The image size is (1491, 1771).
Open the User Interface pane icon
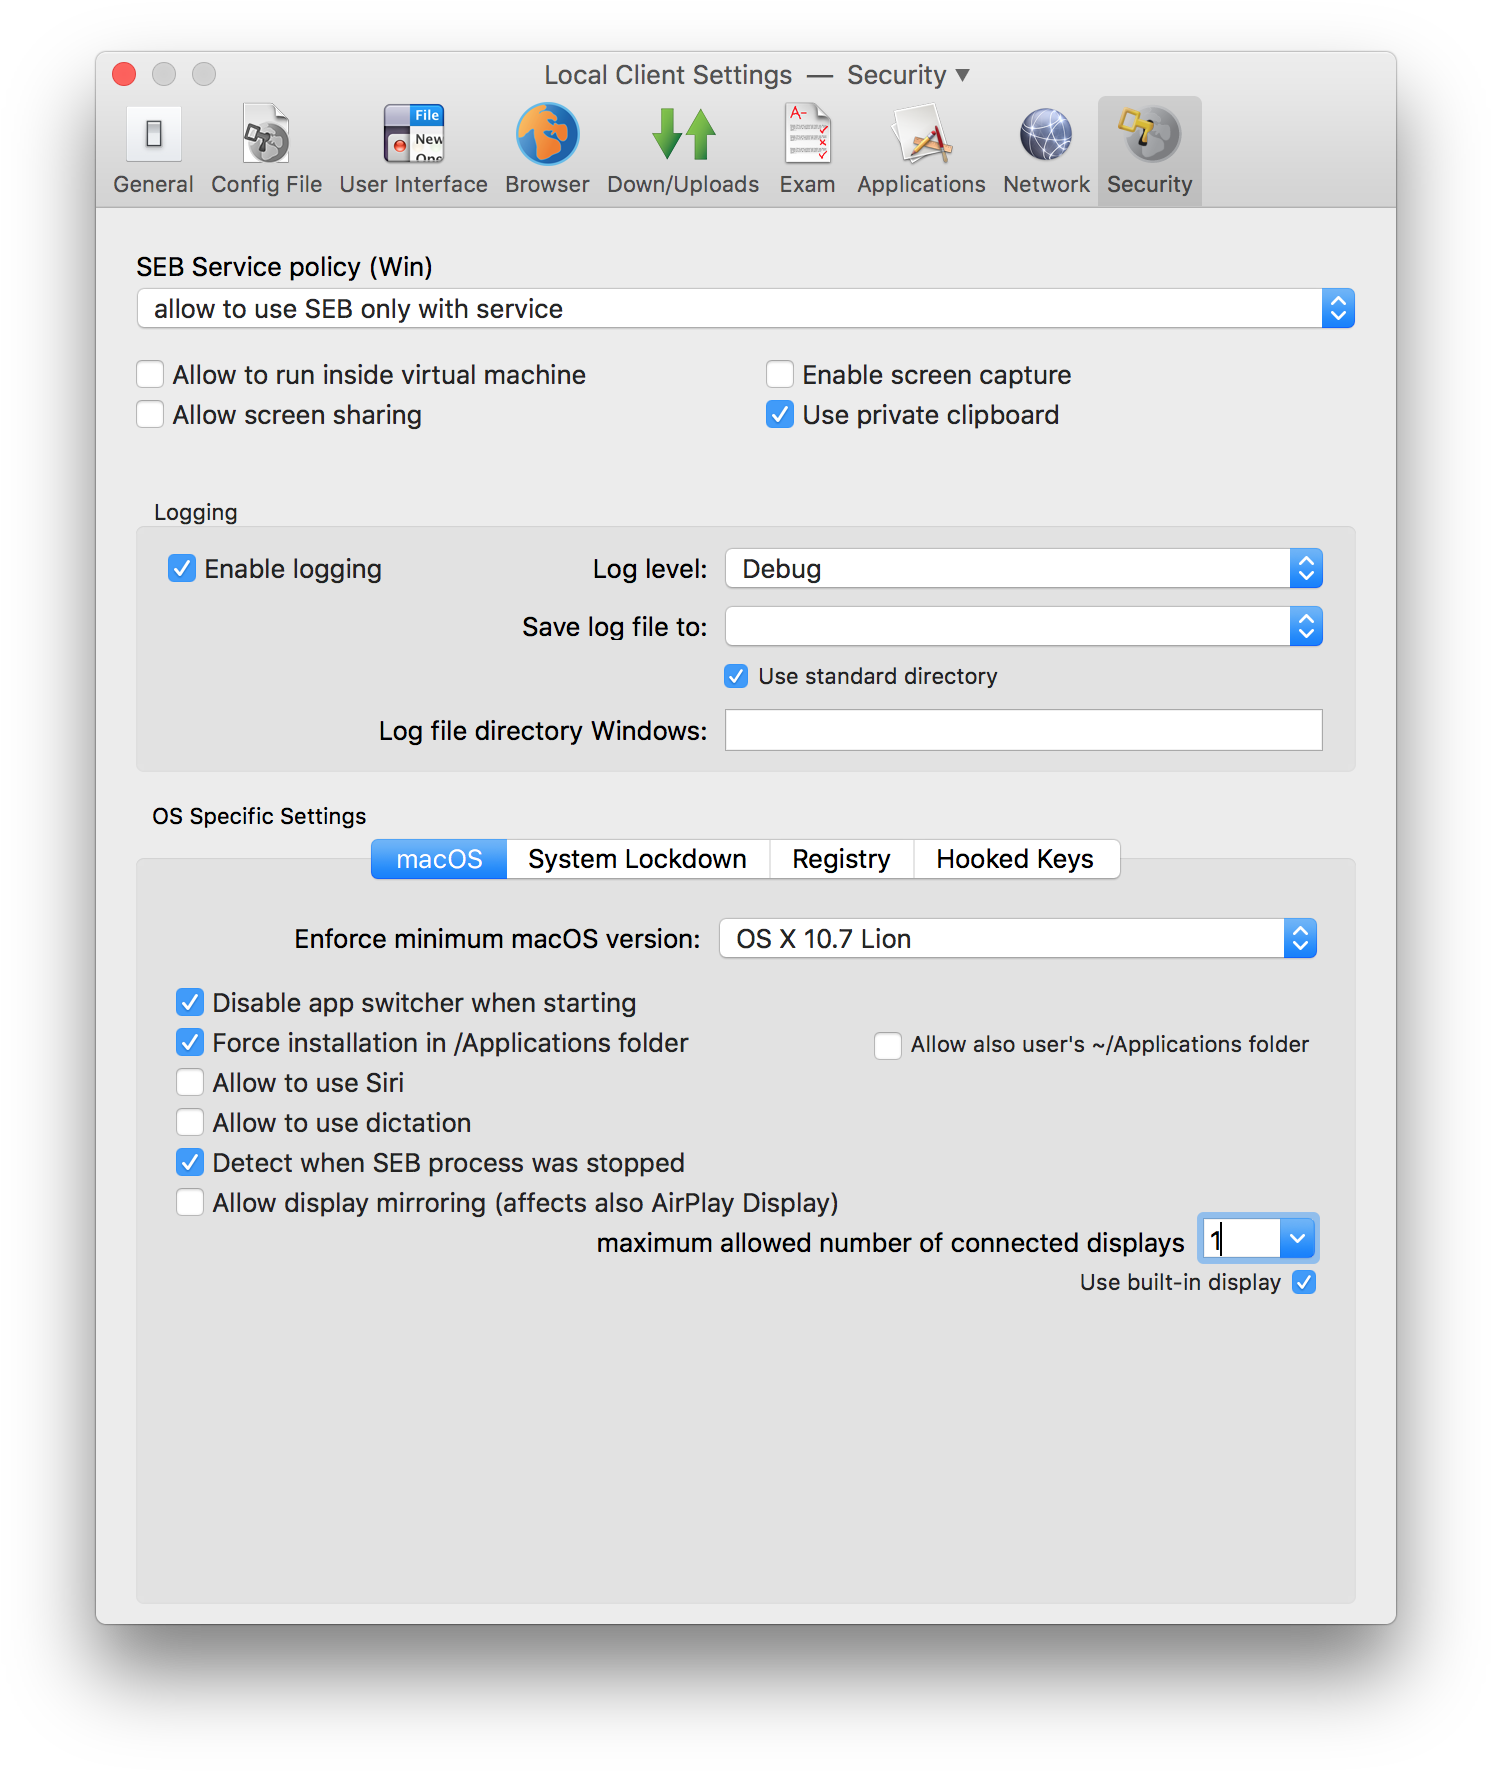click(x=413, y=134)
